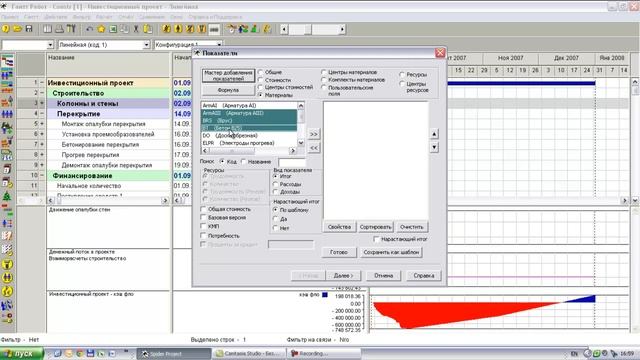Click the clock schedule toolbar icon
The image size is (640, 360).
[x=232, y=29]
